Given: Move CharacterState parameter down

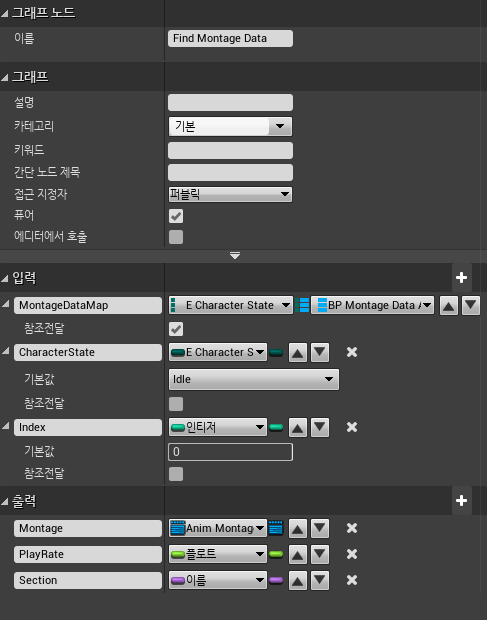Looking at the screenshot, I should click(320, 352).
